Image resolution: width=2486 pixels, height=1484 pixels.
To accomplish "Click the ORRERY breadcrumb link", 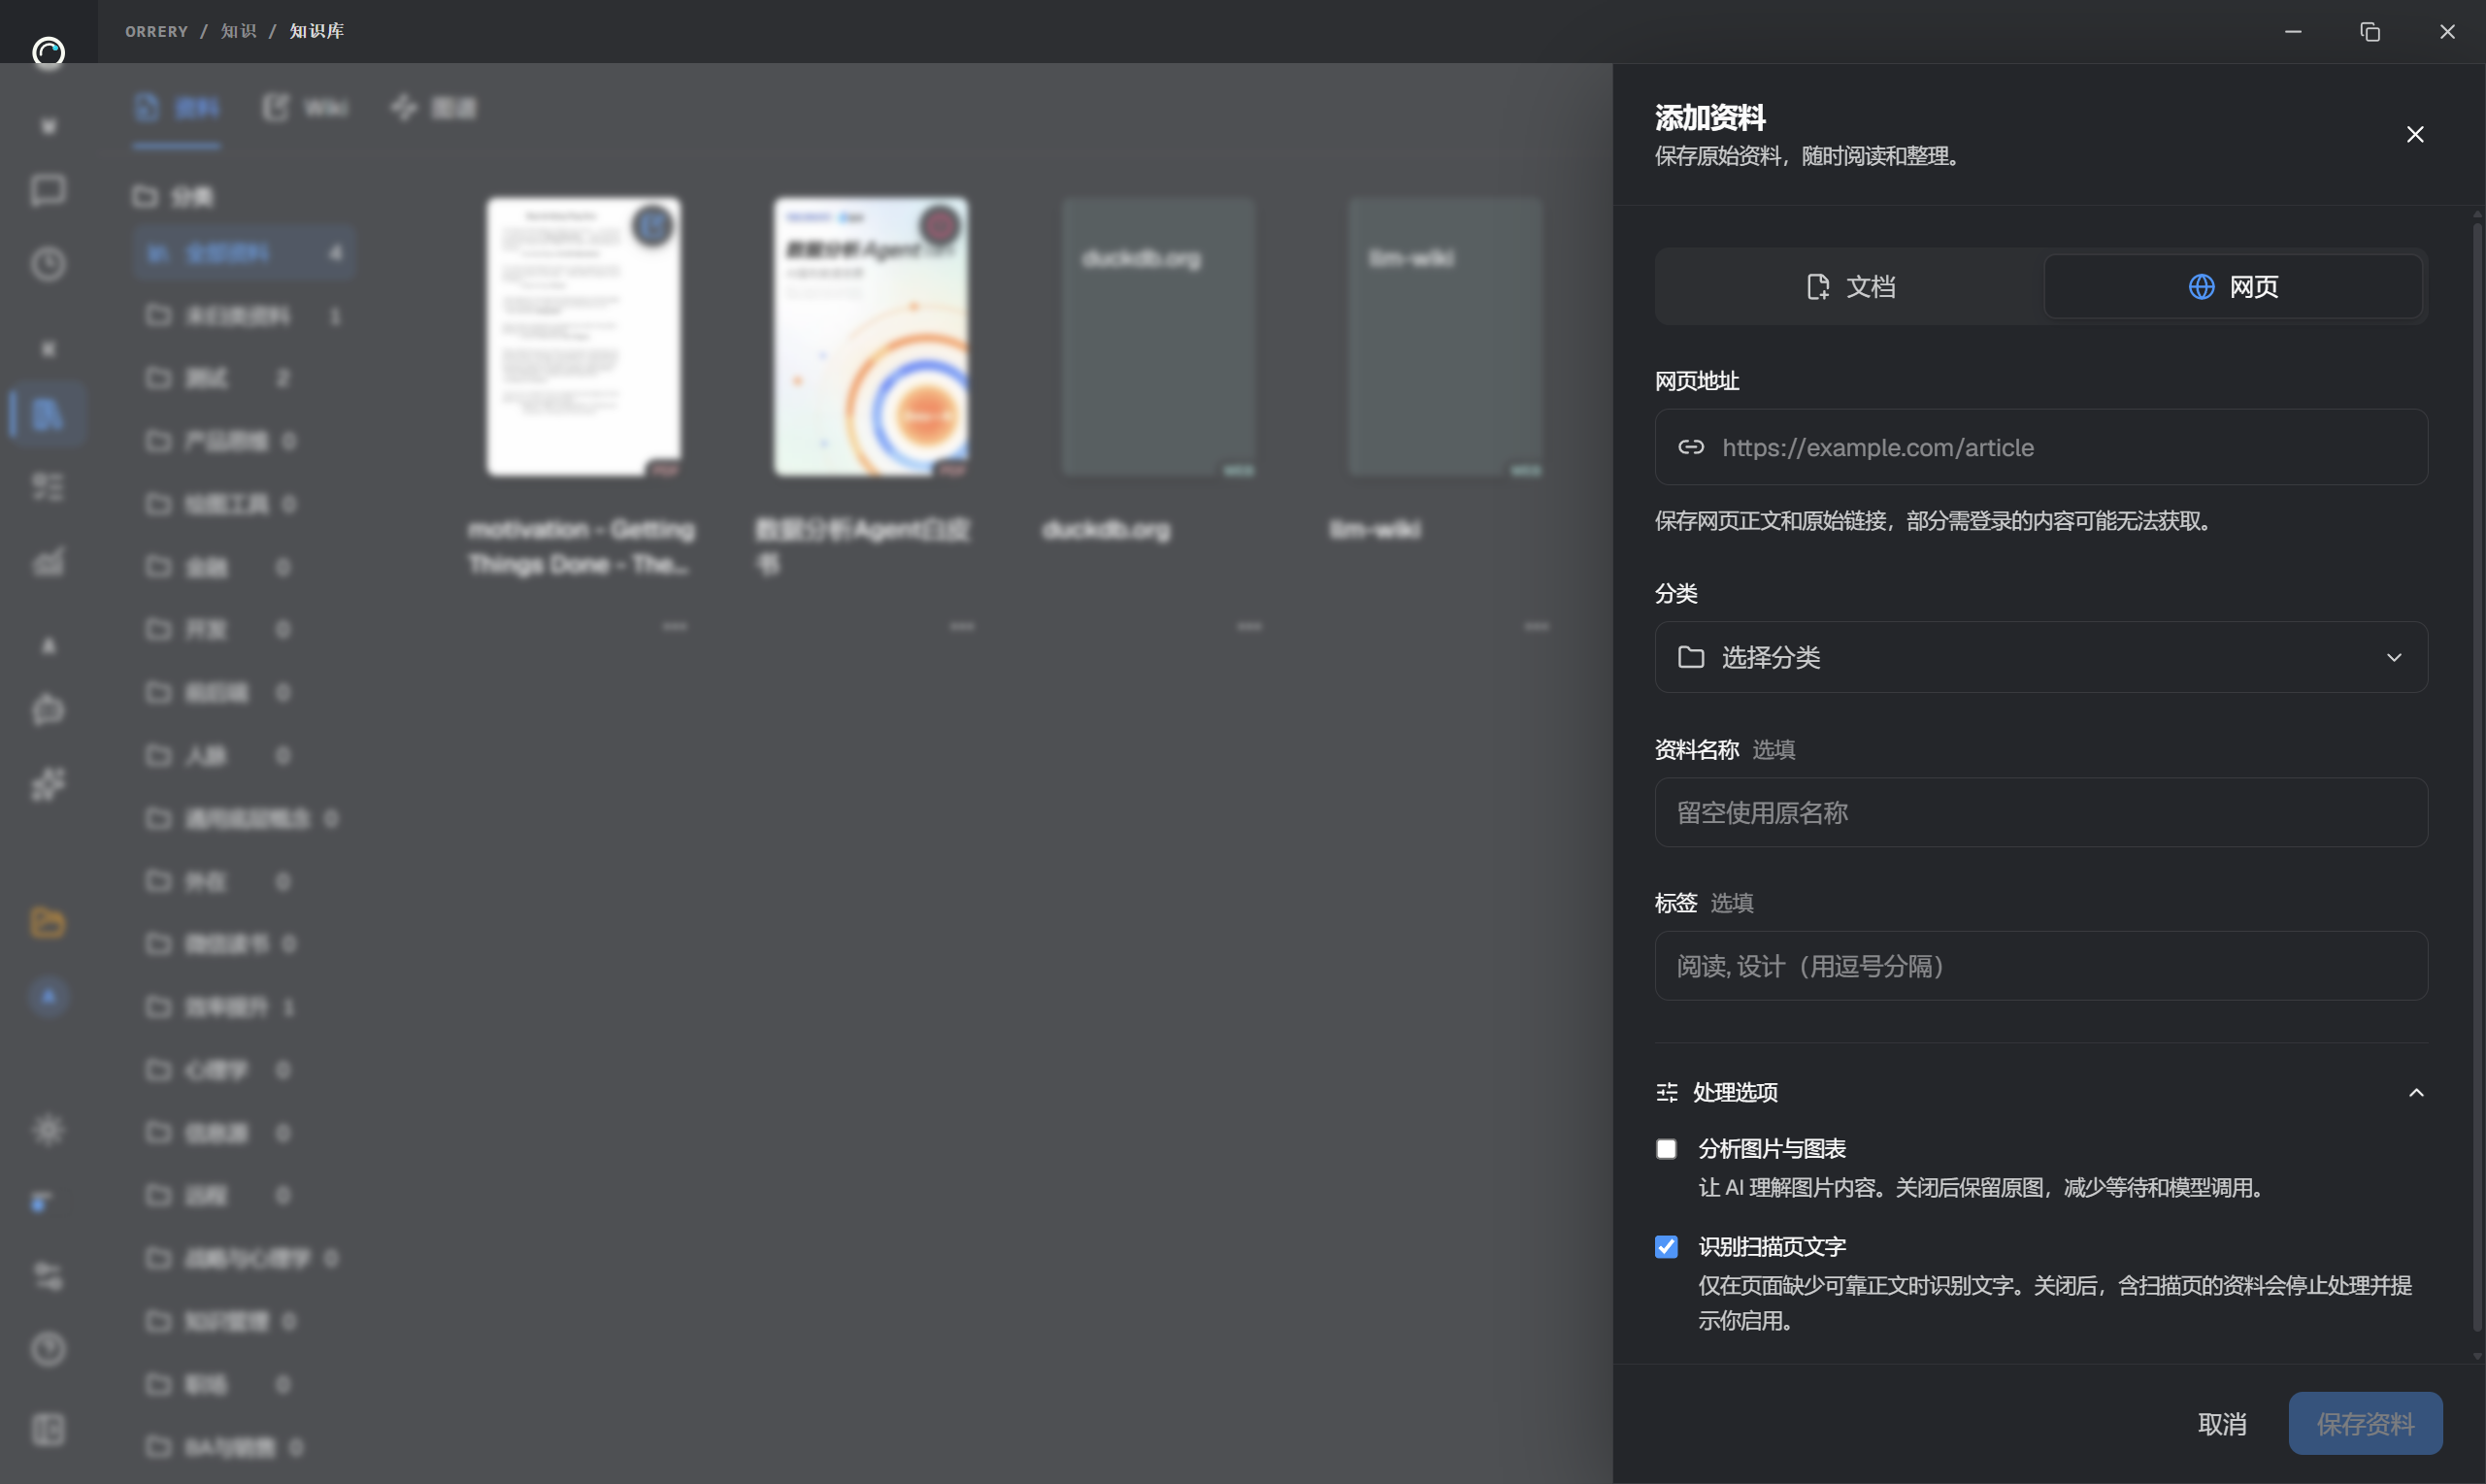I will tap(156, 31).
